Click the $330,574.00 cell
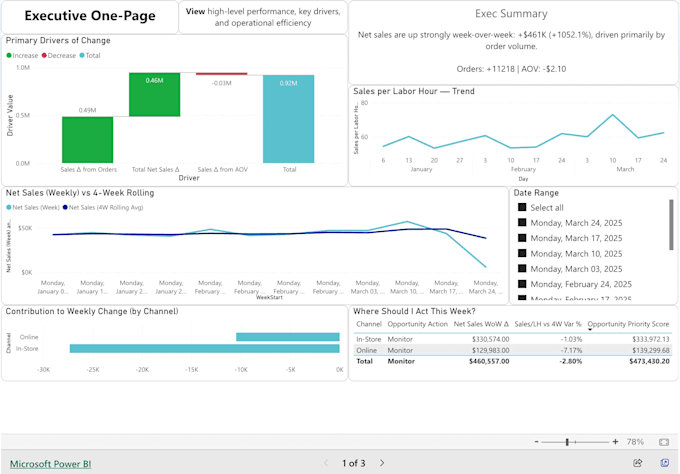Screen dimensions: 680x474 (490, 339)
